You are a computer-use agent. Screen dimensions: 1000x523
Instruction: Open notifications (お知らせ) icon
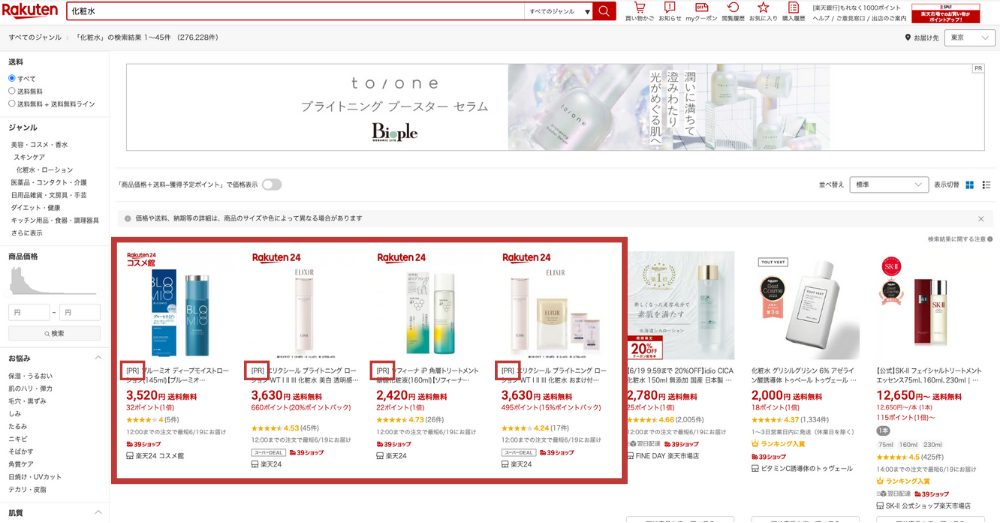pyautogui.click(x=670, y=8)
